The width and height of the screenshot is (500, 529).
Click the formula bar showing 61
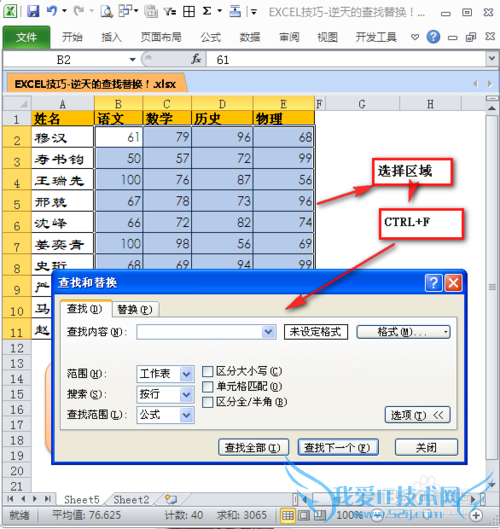pyautogui.click(x=346, y=60)
